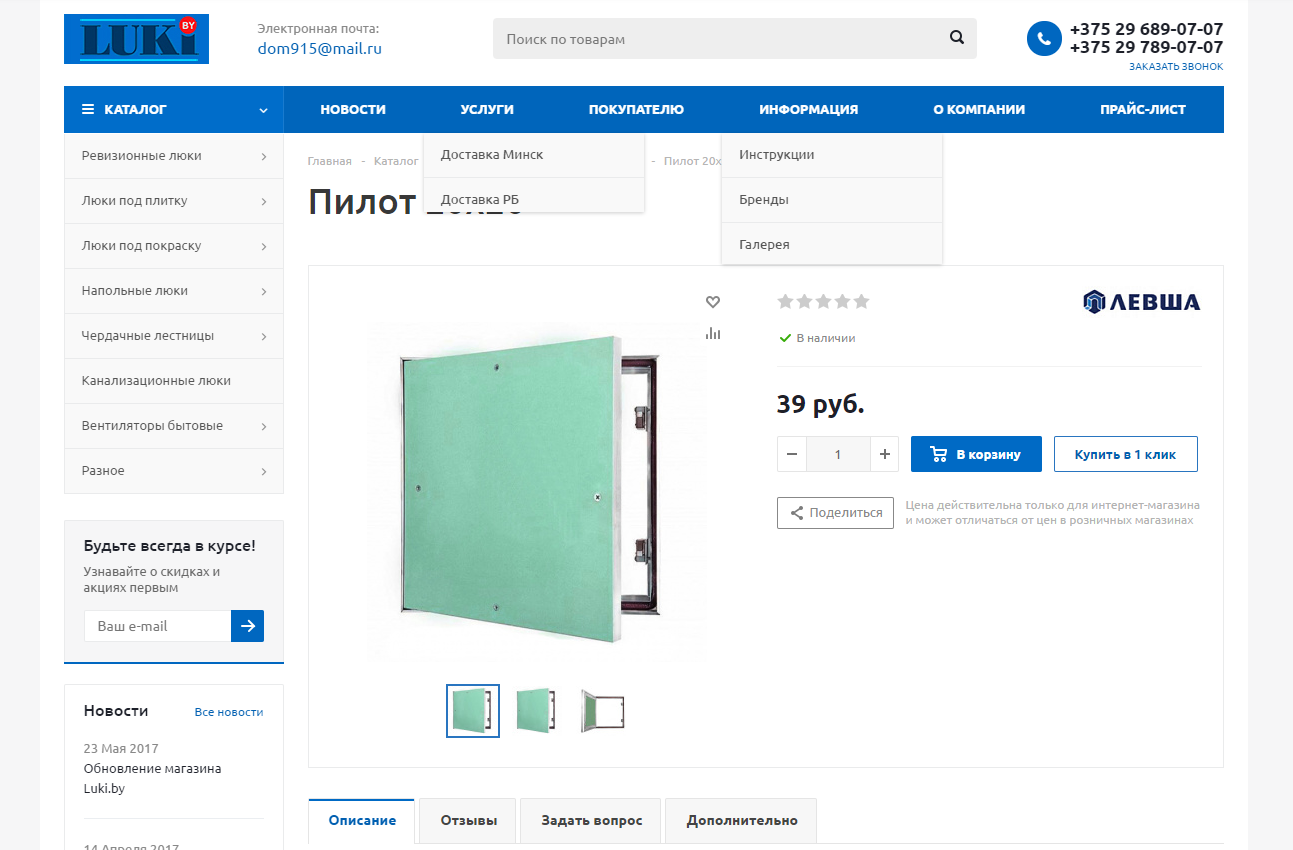Click the Ваш e-mail input field
Image resolution: width=1293 pixels, height=850 pixels.
(x=157, y=626)
